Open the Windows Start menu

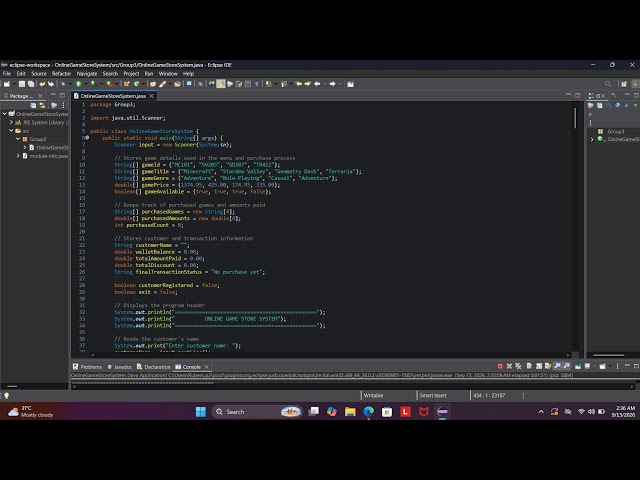coord(201,412)
